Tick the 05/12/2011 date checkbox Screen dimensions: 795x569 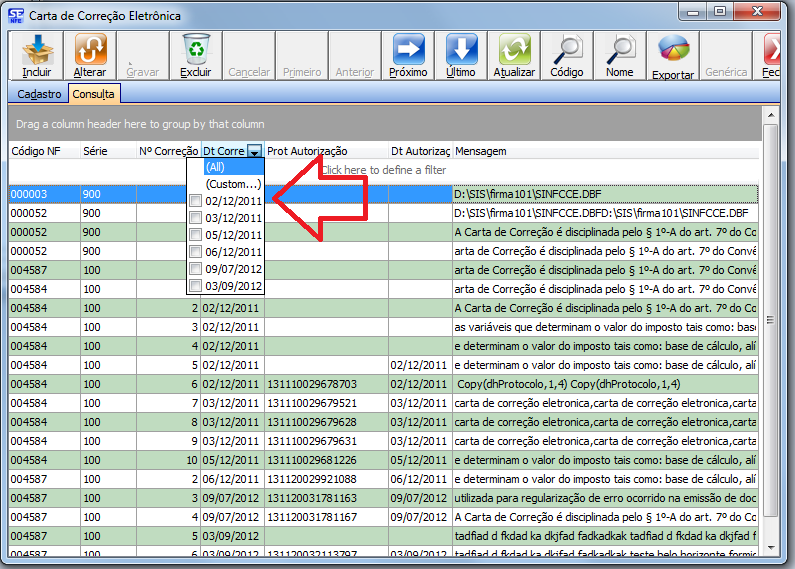click(196, 235)
